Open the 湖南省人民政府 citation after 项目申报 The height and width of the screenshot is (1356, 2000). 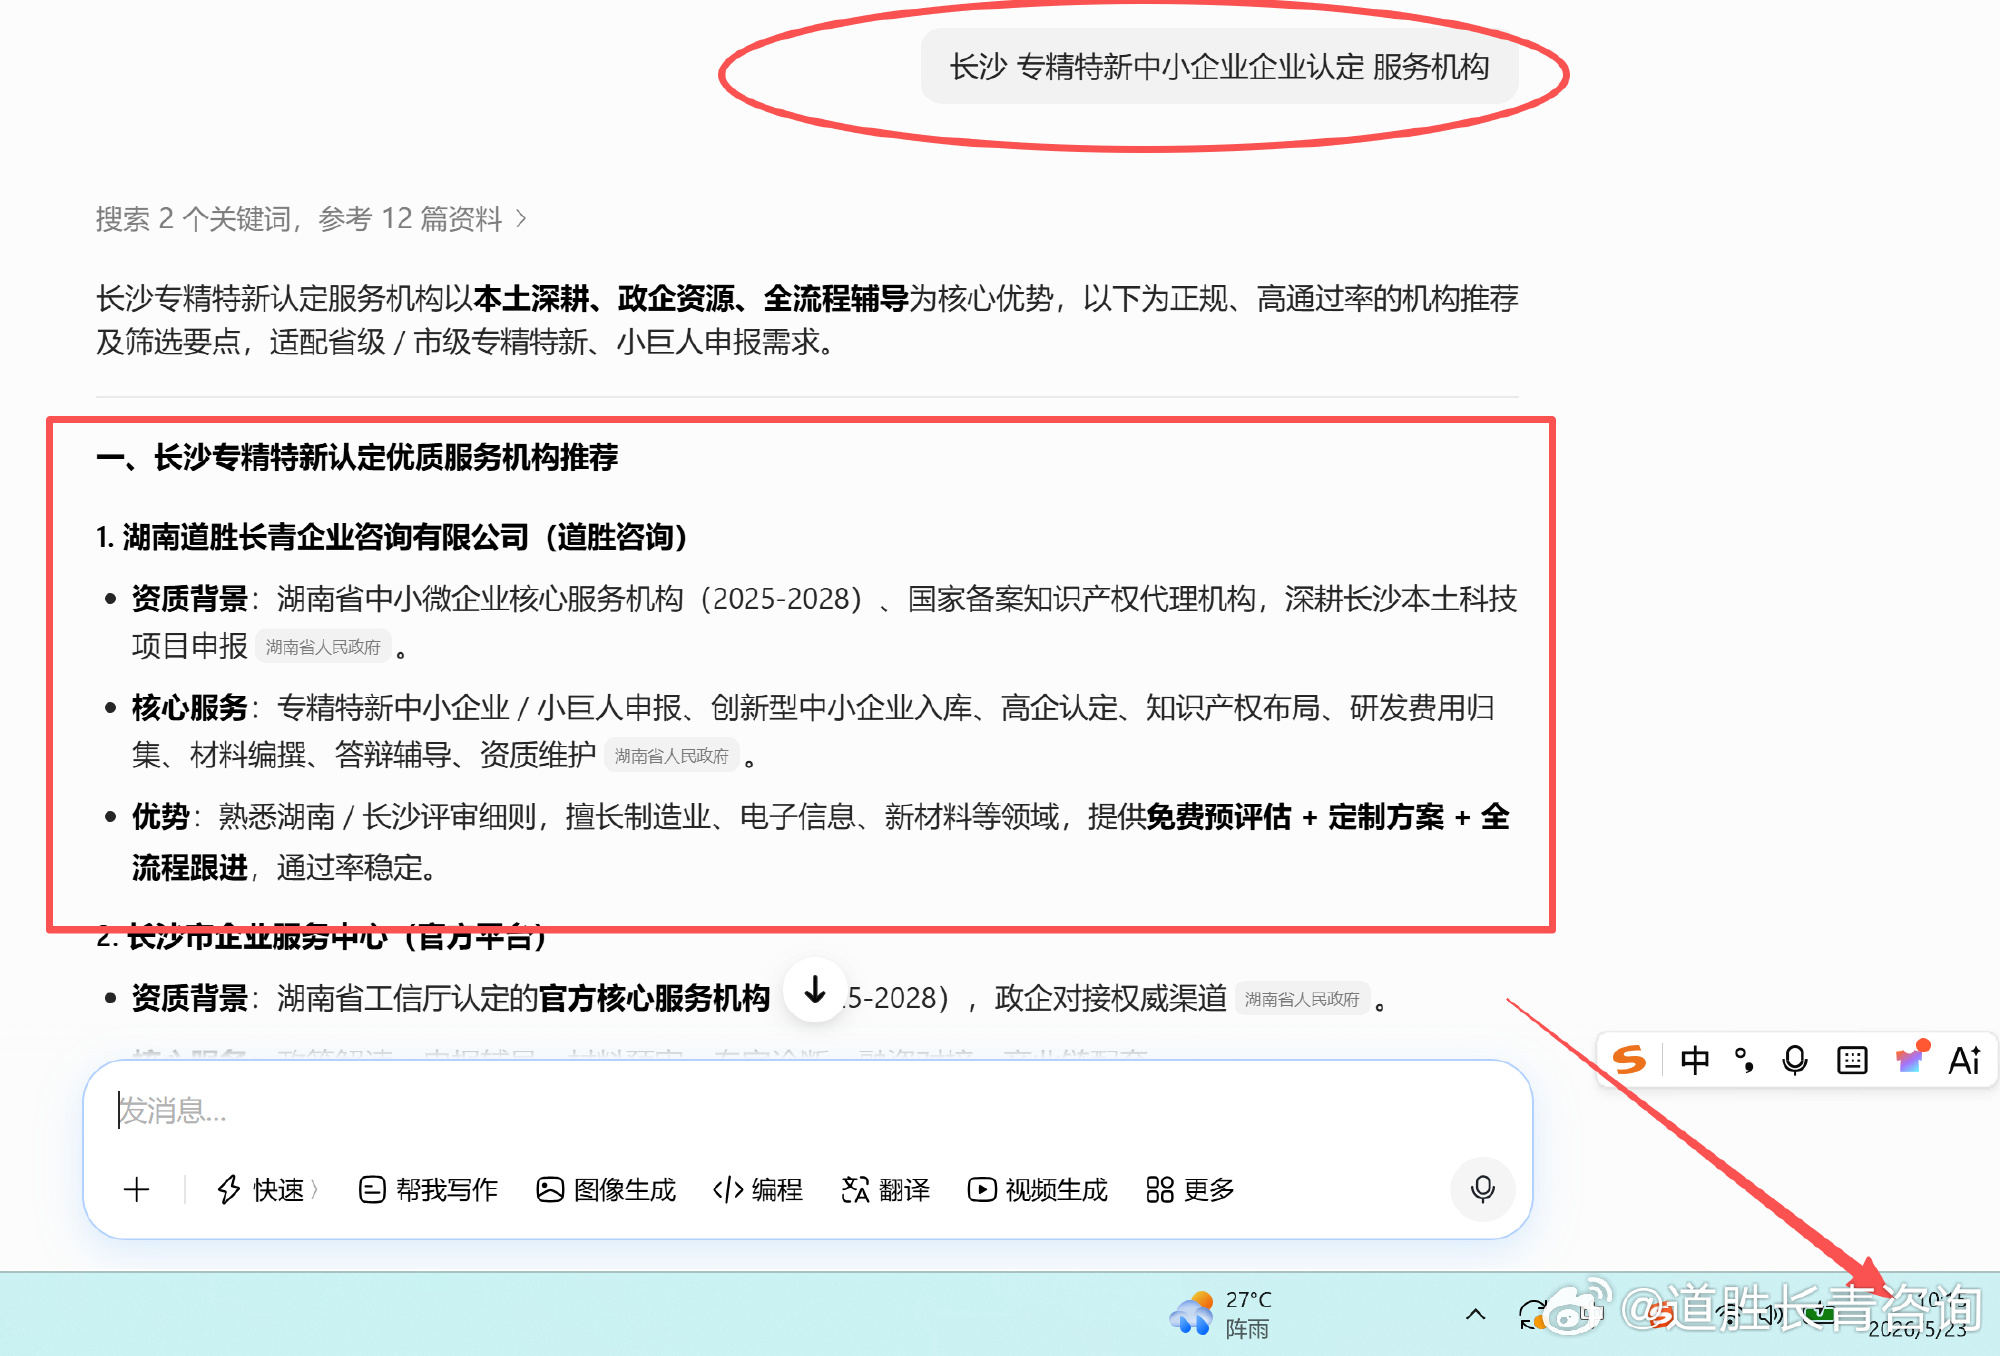pos(323,647)
